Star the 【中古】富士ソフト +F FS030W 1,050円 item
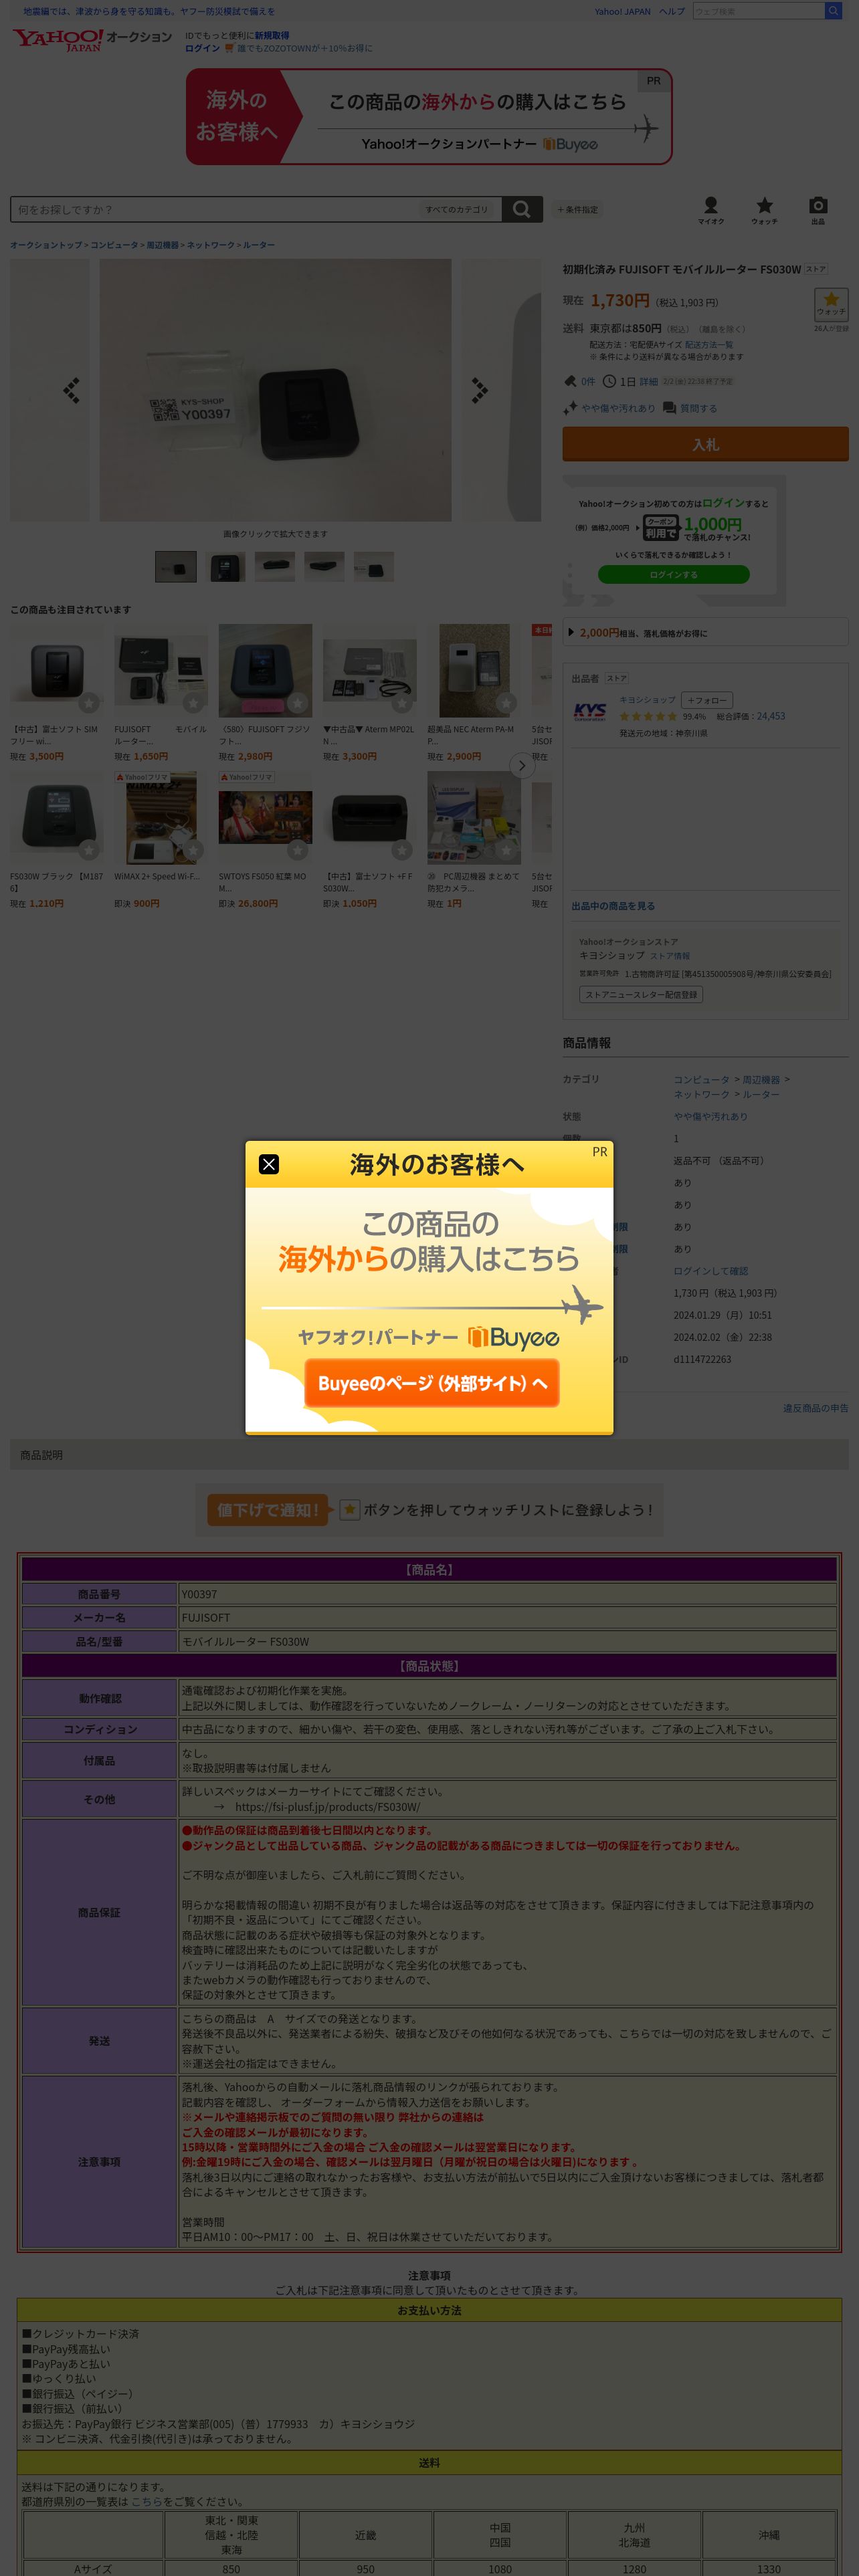859x2576 pixels. point(402,850)
